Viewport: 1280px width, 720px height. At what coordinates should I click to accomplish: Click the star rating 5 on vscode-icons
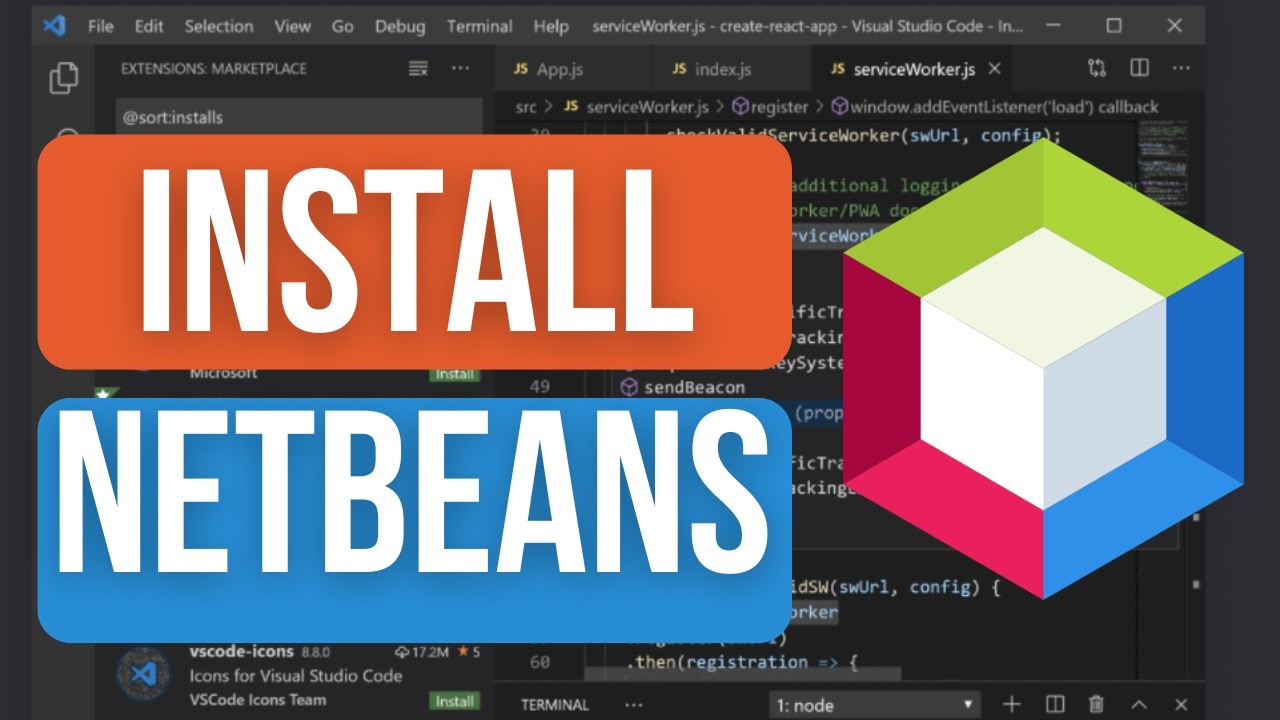click(x=469, y=652)
